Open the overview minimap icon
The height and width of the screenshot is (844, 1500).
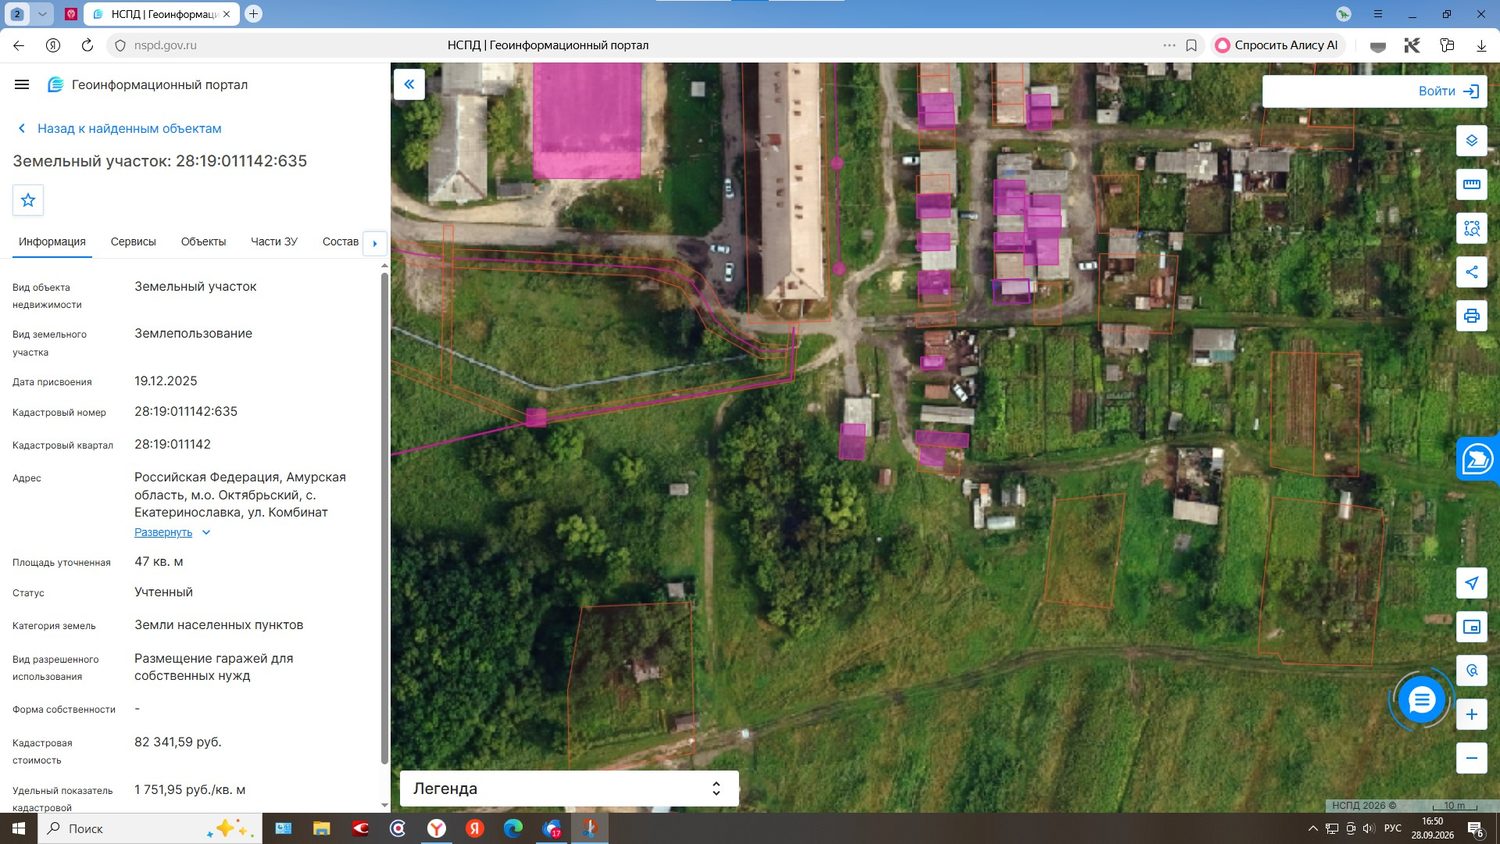1471,627
